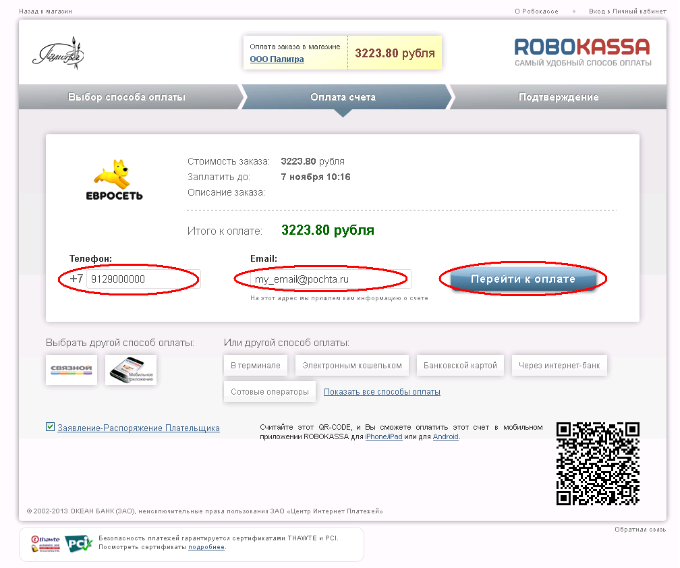
Task: Open iPhone/iPad app link
Action: (x=384, y=437)
